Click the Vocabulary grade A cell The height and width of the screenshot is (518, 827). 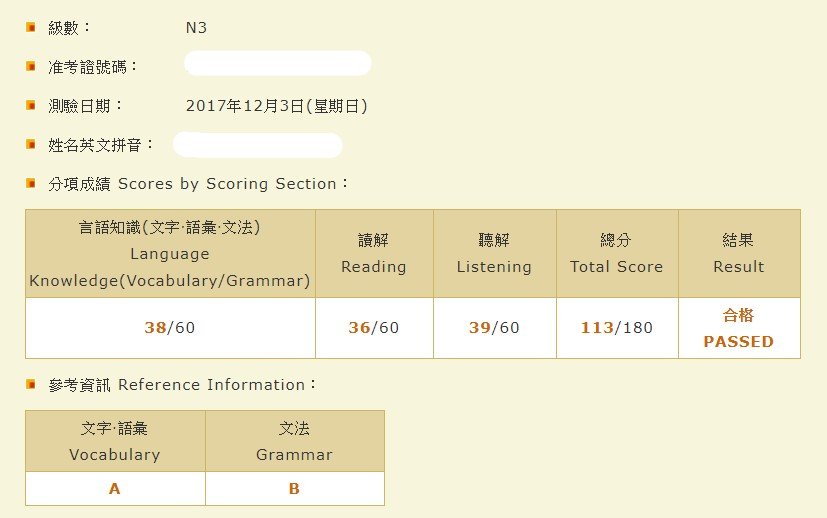tap(115, 488)
